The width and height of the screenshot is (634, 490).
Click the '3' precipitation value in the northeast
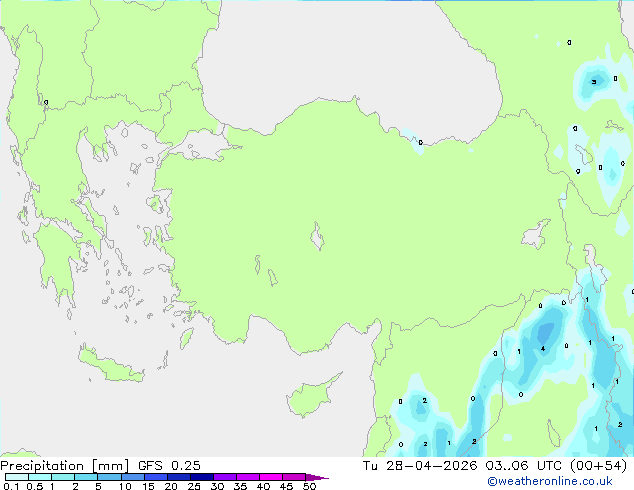pos(594,82)
